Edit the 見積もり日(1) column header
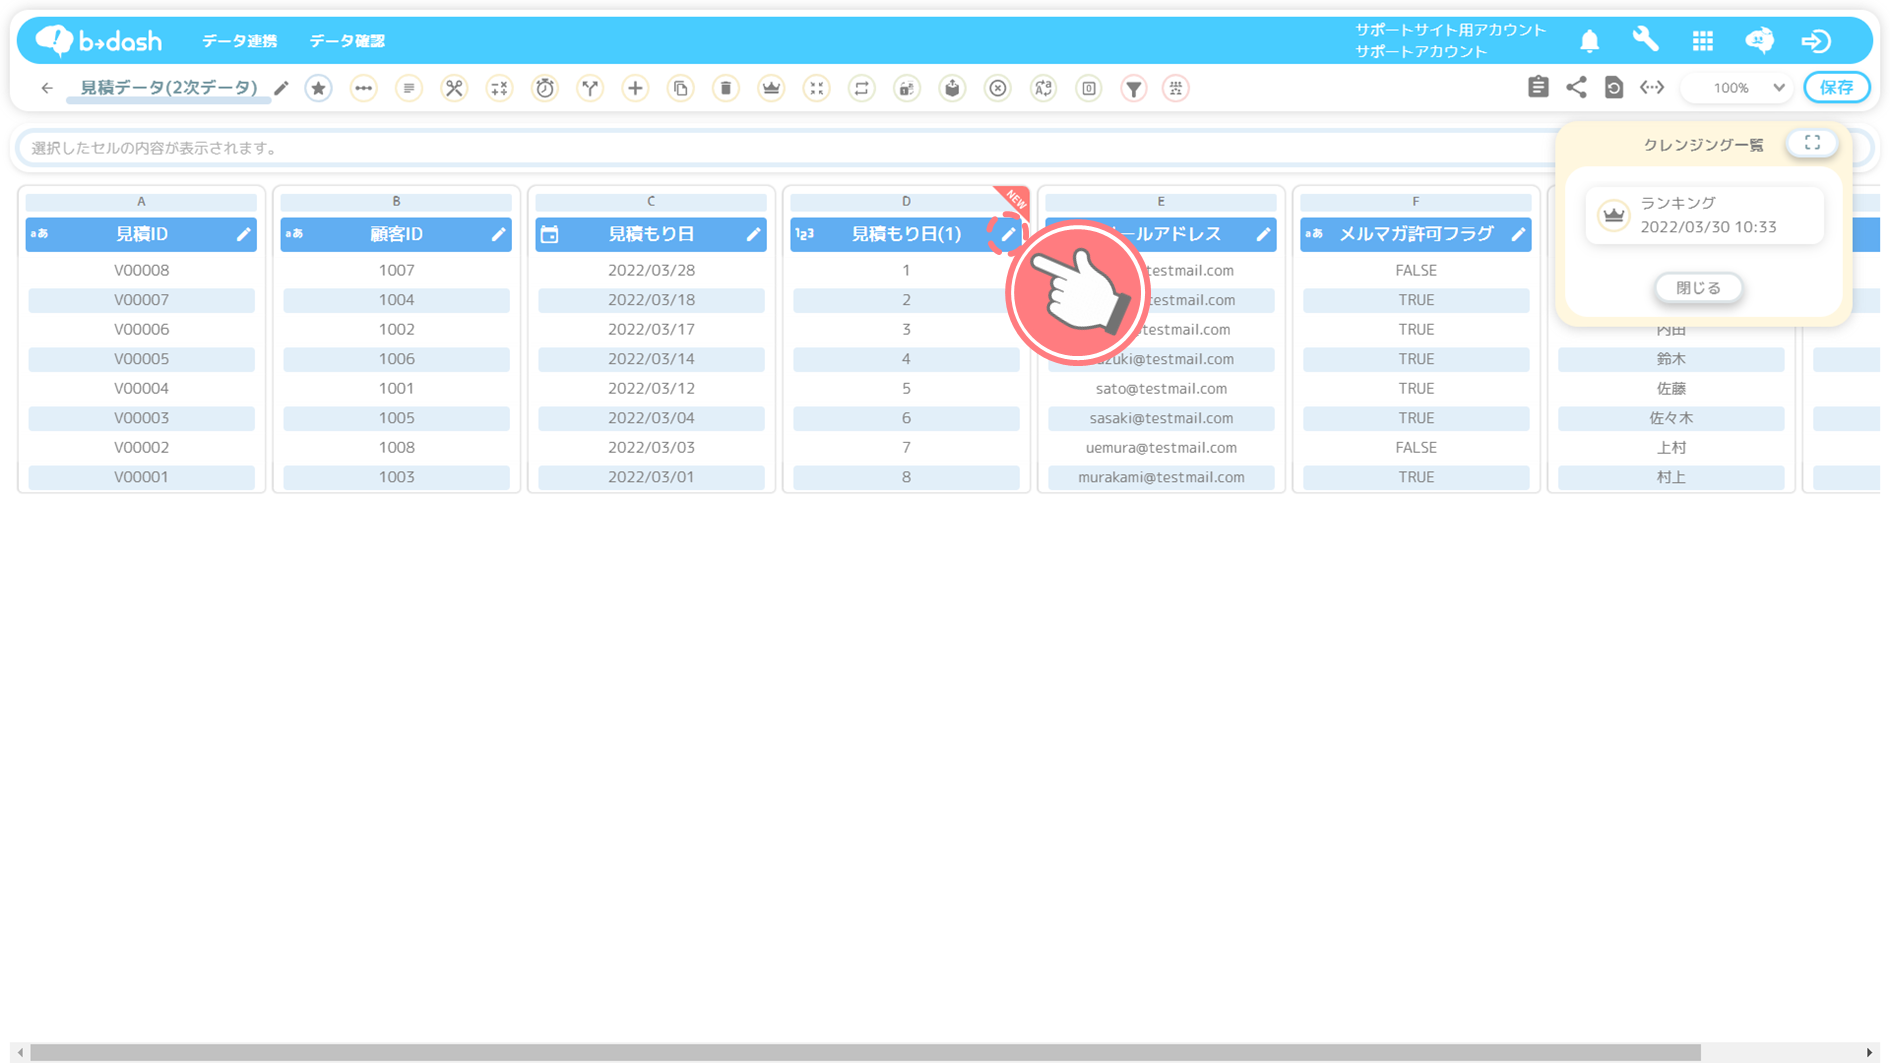1890x1063 pixels. click(1008, 234)
